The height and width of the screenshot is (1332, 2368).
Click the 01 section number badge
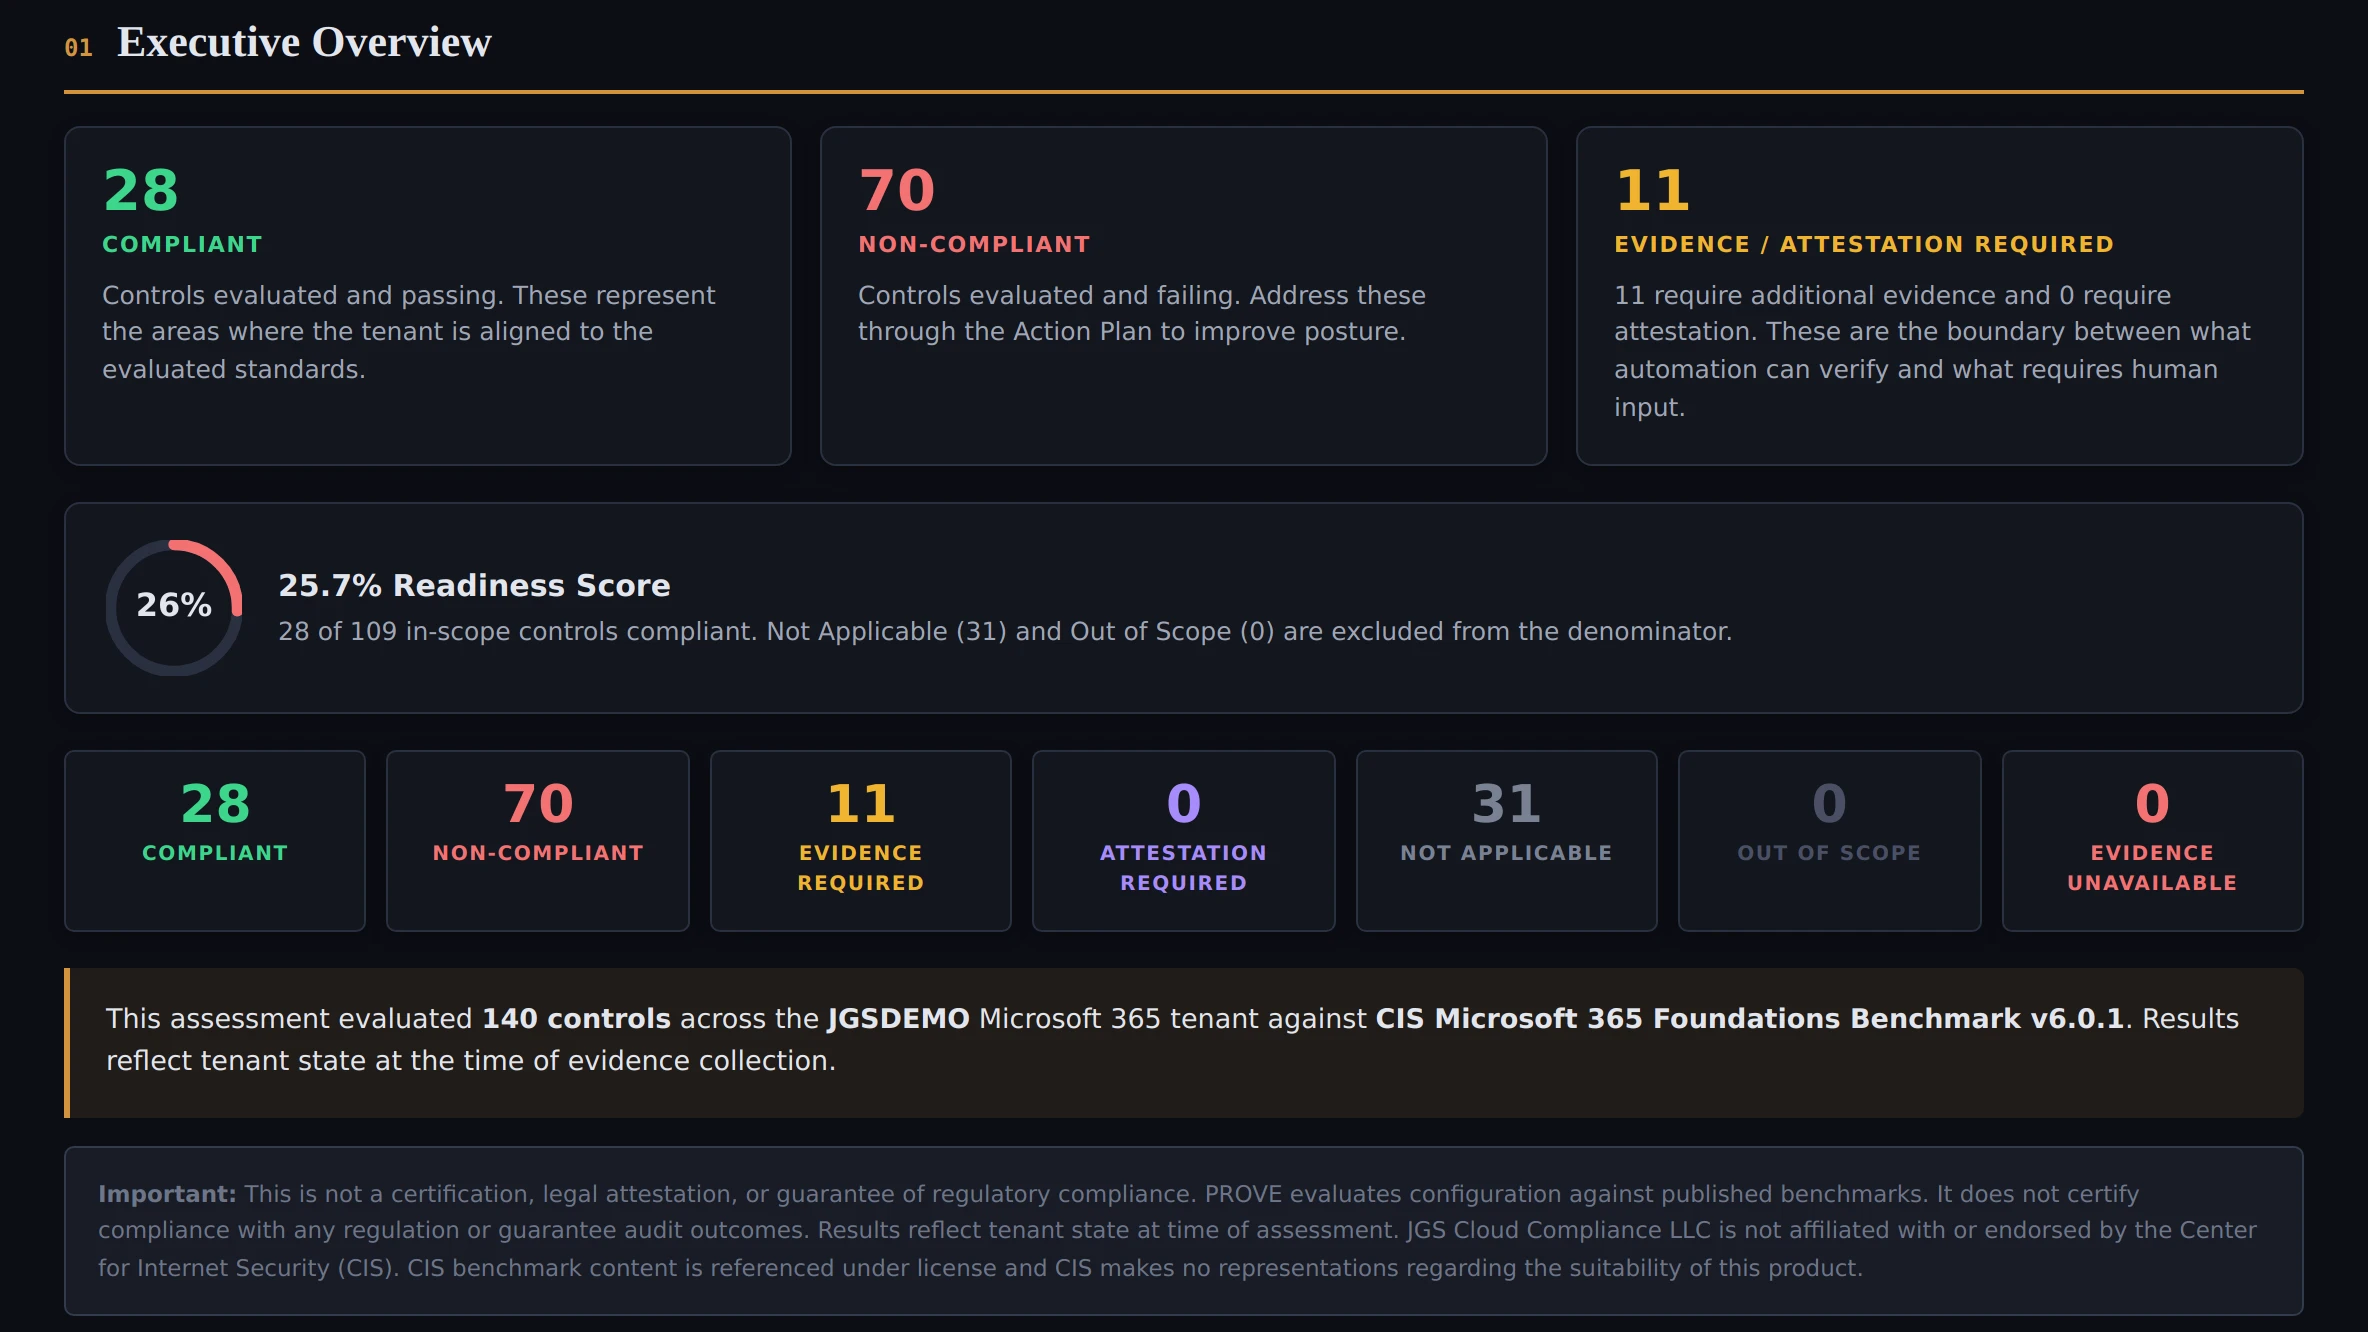tap(79, 47)
